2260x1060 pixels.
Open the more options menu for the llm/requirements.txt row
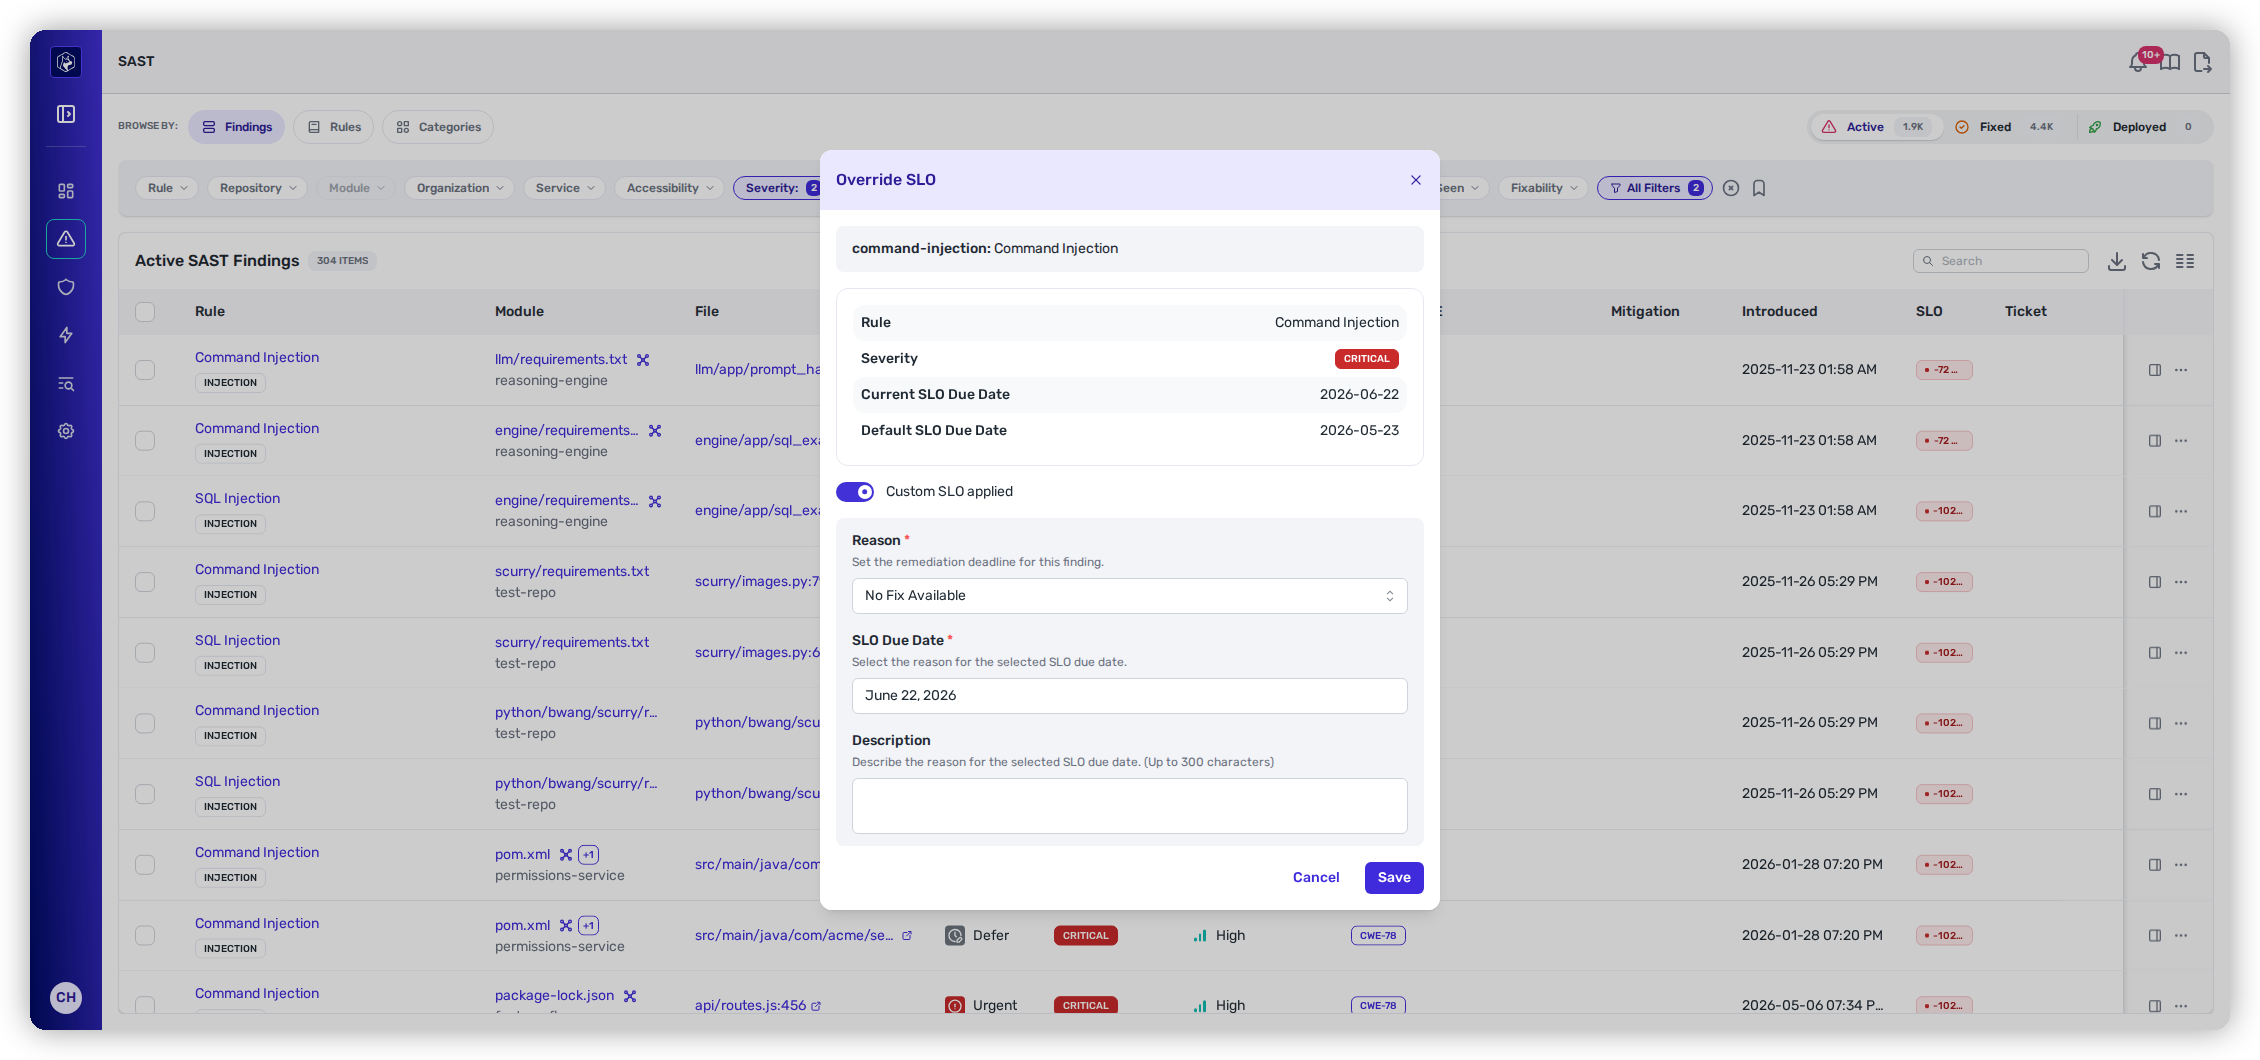[x=2181, y=370]
